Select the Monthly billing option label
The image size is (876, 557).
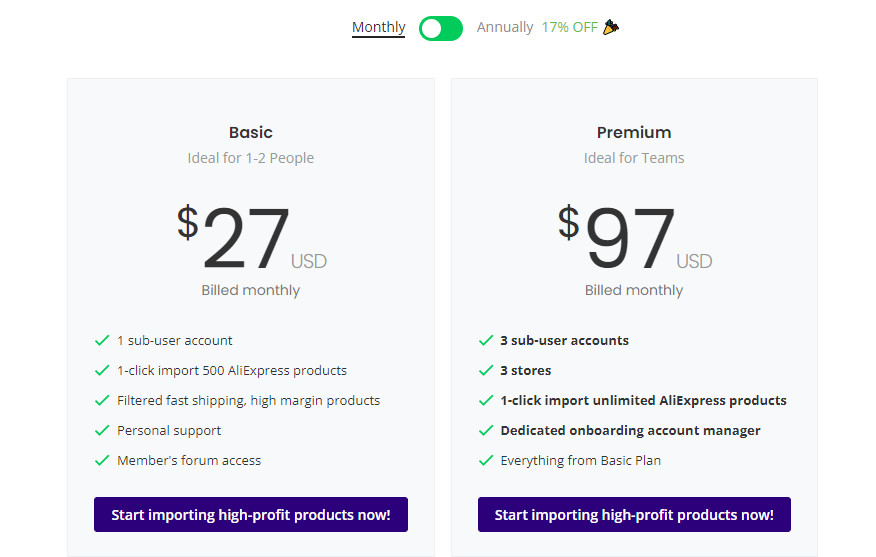click(378, 27)
